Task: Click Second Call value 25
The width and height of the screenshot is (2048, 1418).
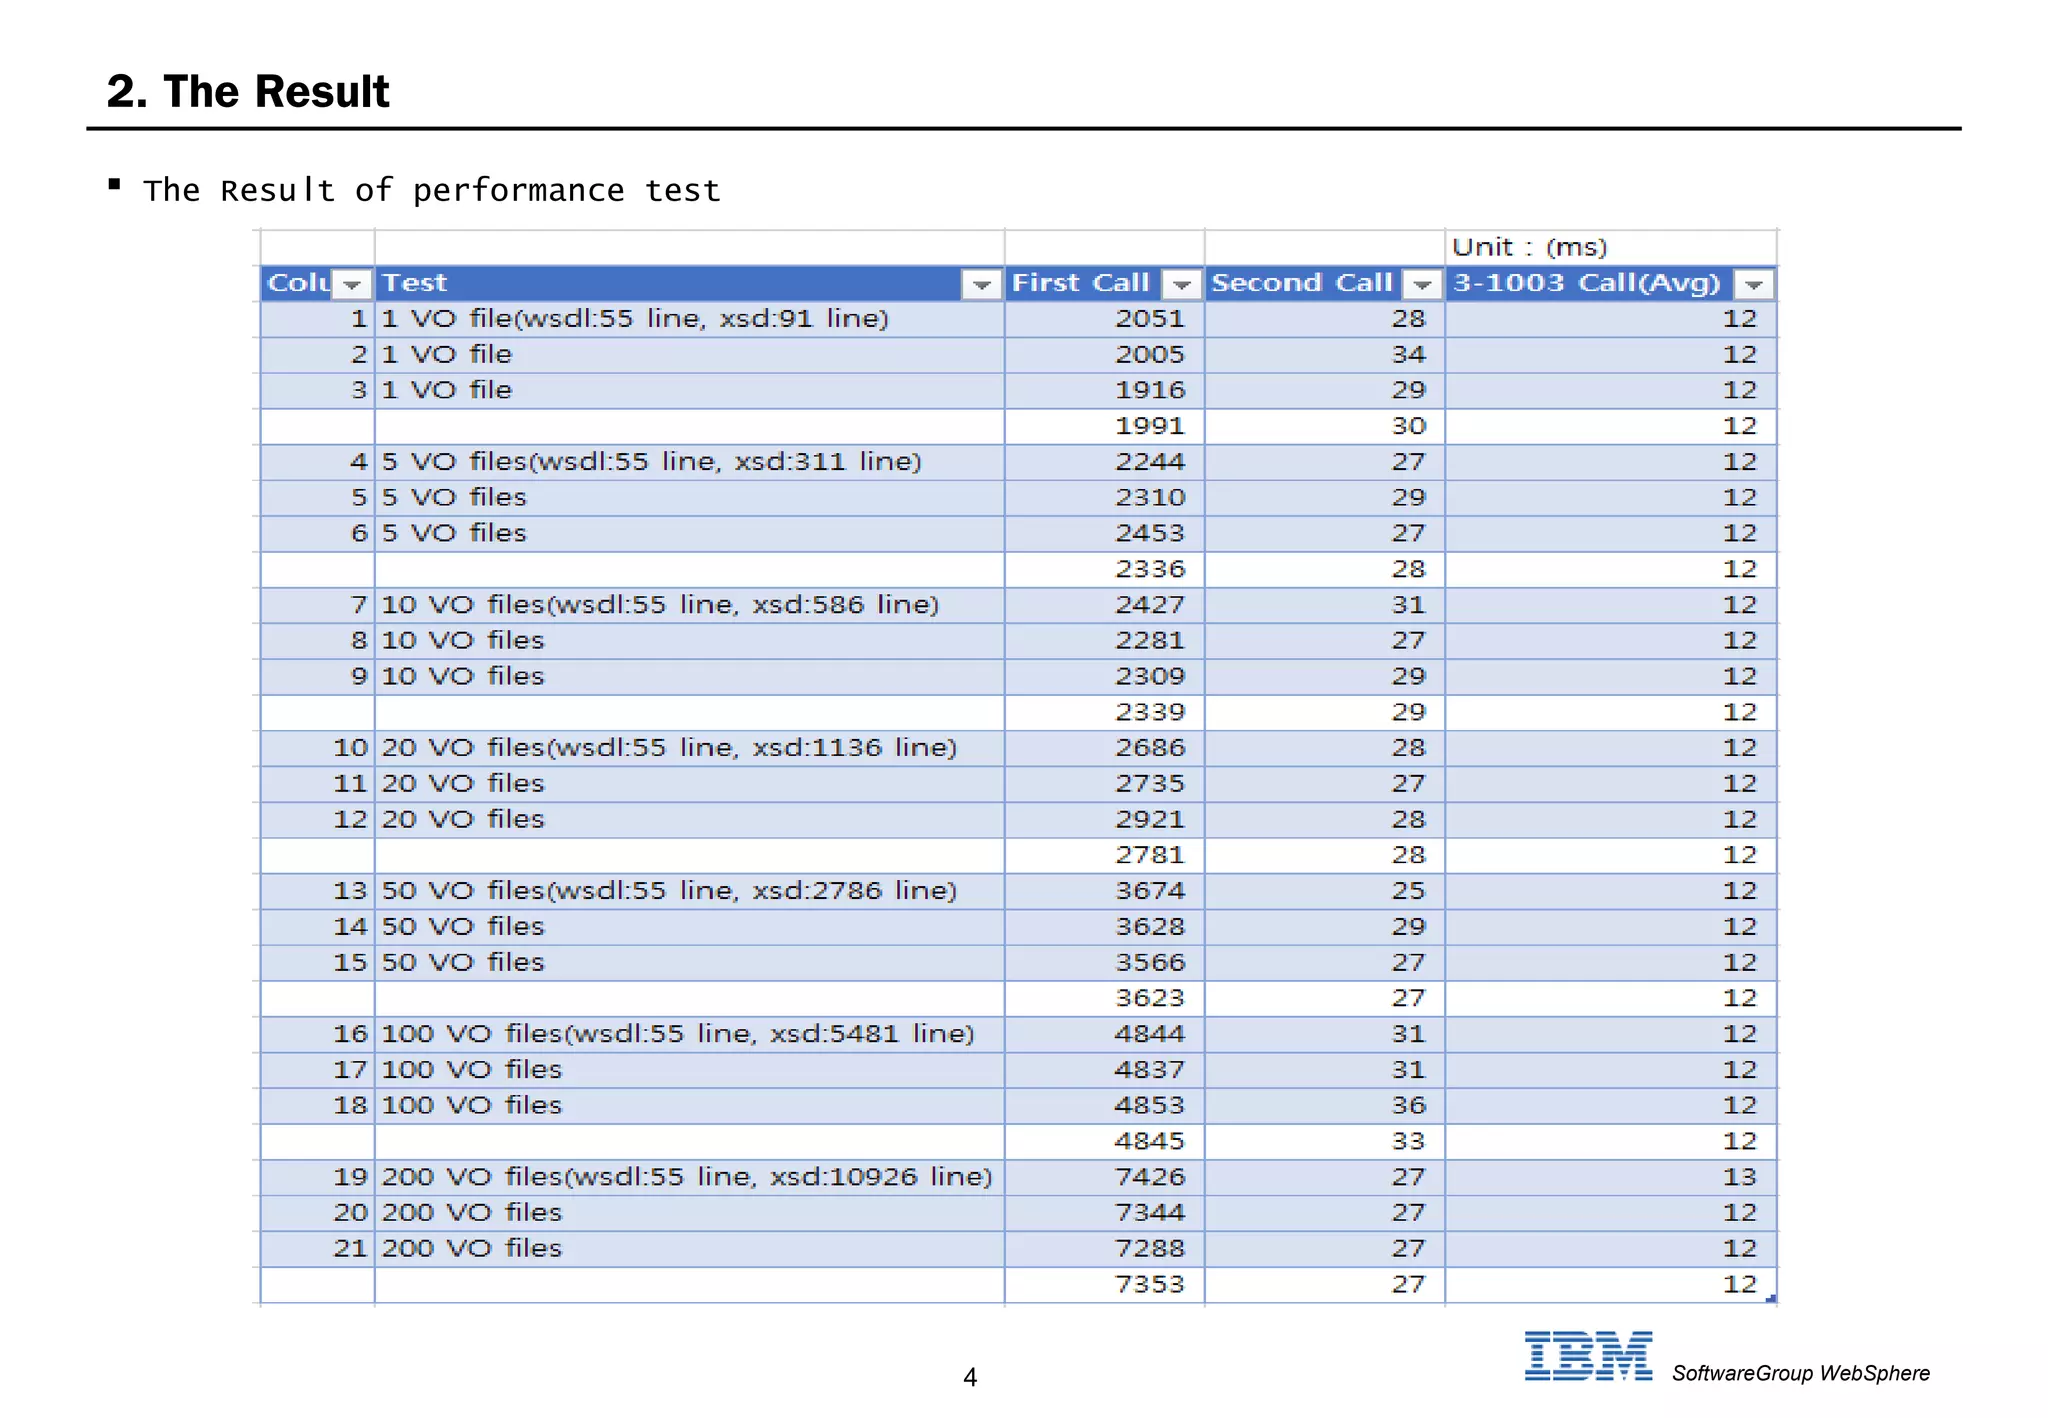Action: click(x=1325, y=891)
